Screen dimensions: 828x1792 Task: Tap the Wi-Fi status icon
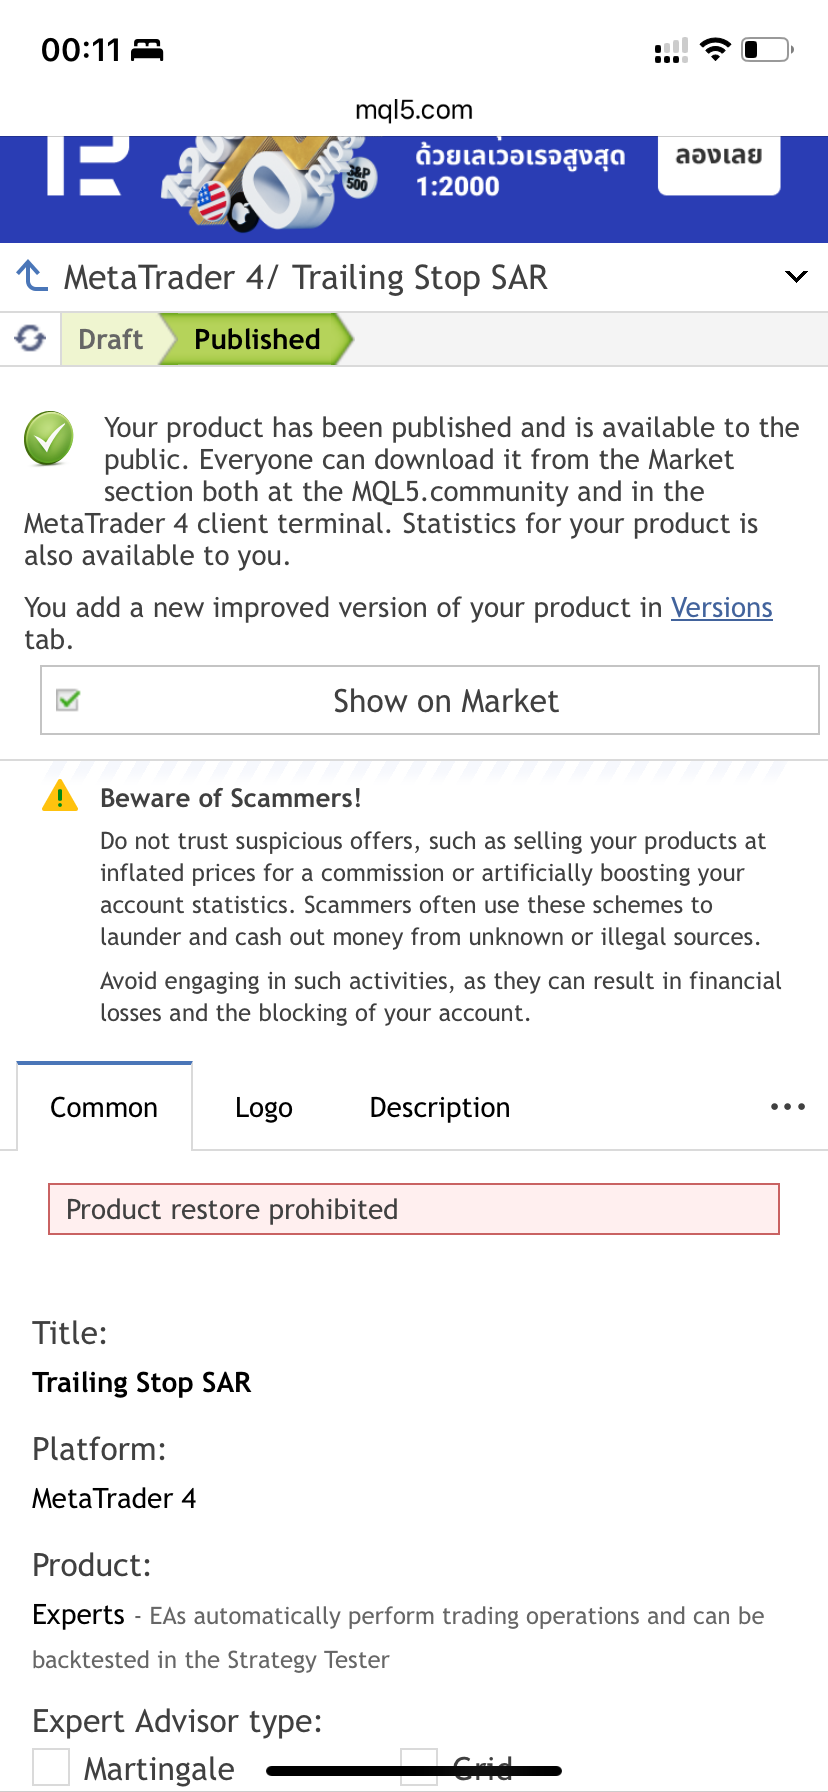tap(715, 49)
